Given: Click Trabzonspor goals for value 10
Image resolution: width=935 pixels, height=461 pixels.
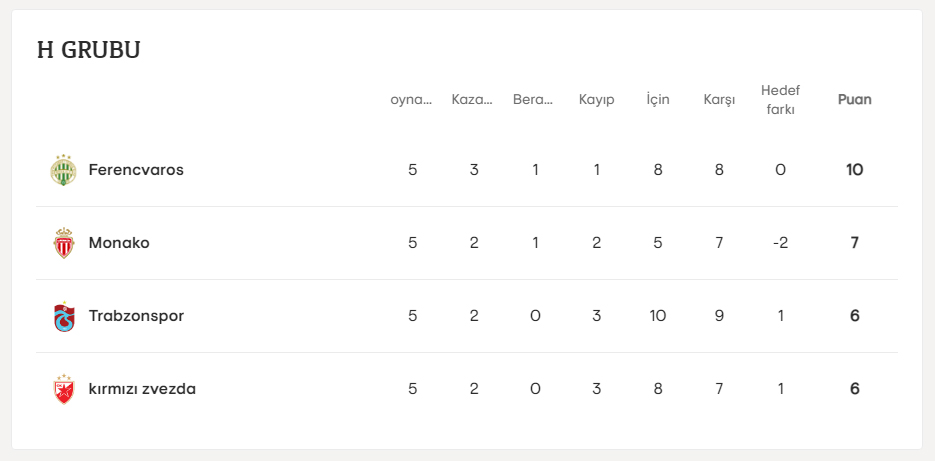Looking at the screenshot, I should pos(657,316).
